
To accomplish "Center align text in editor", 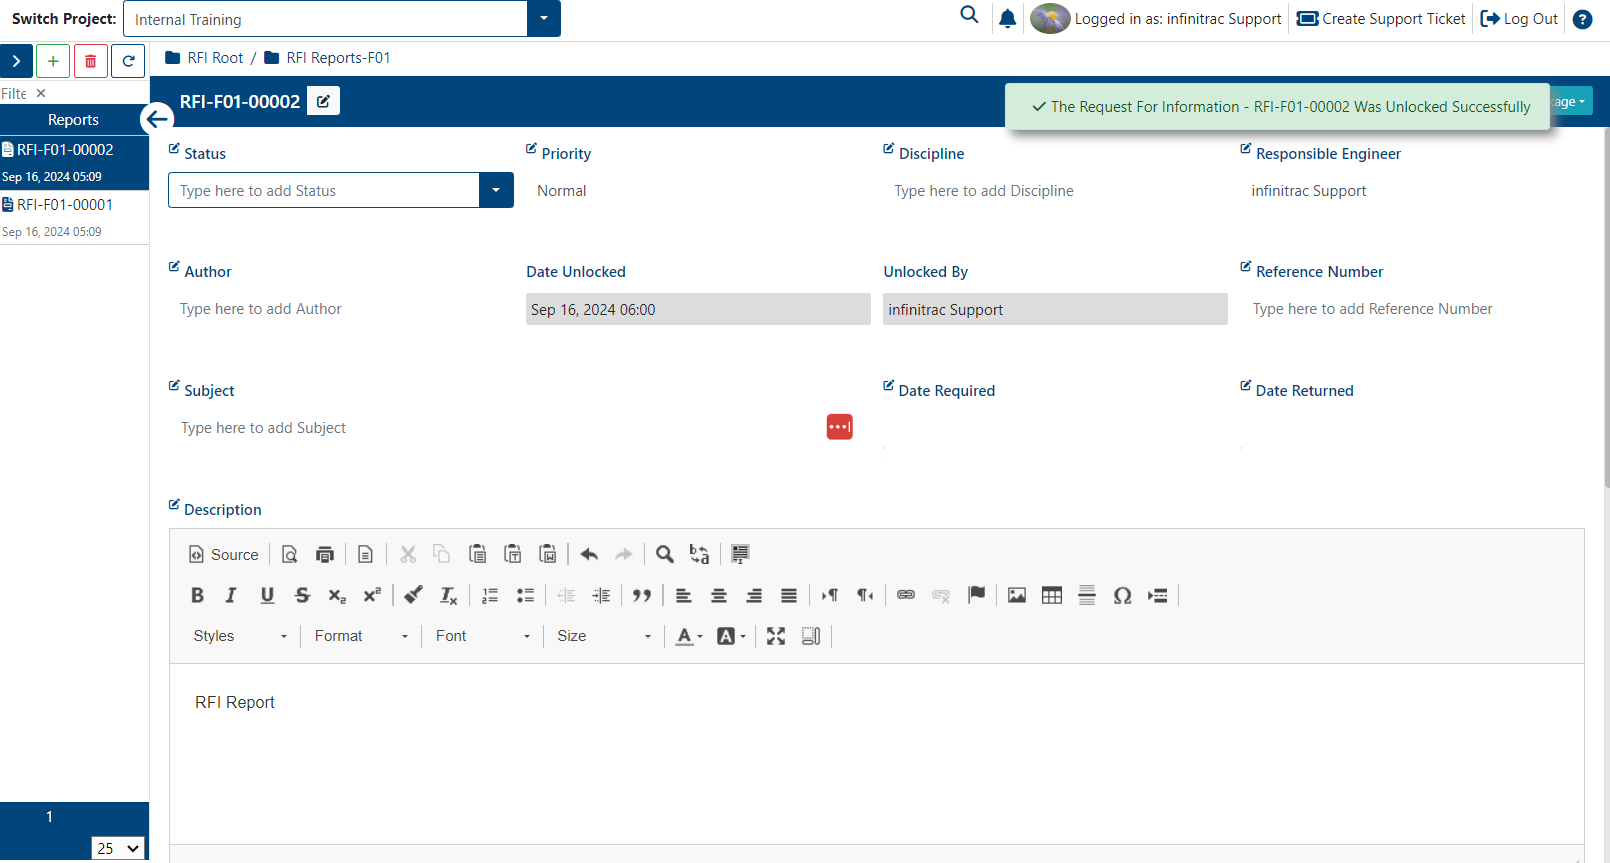I will pos(719,595).
